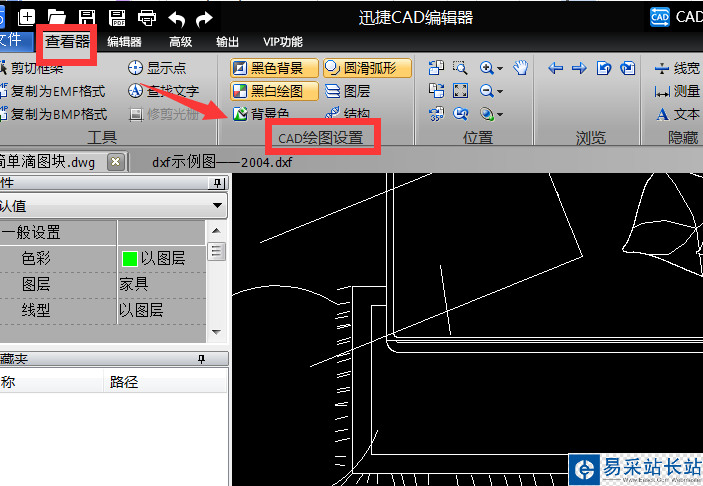Close the 简单滴图块.dwg document tab
The height and width of the screenshot is (486, 703).
coord(116,161)
